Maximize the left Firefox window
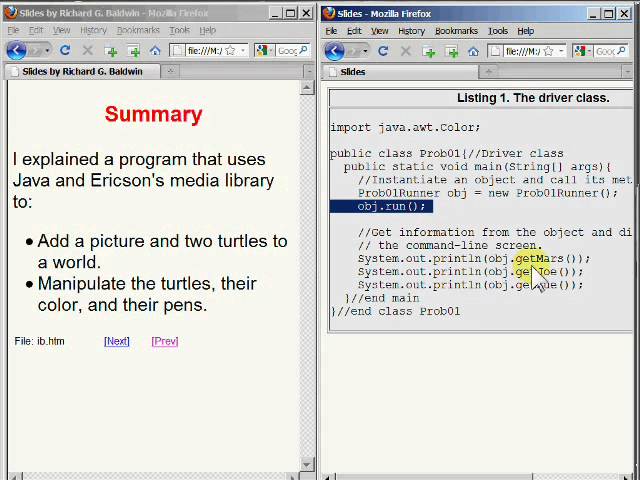 pyautogui.click(x=291, y=13)
